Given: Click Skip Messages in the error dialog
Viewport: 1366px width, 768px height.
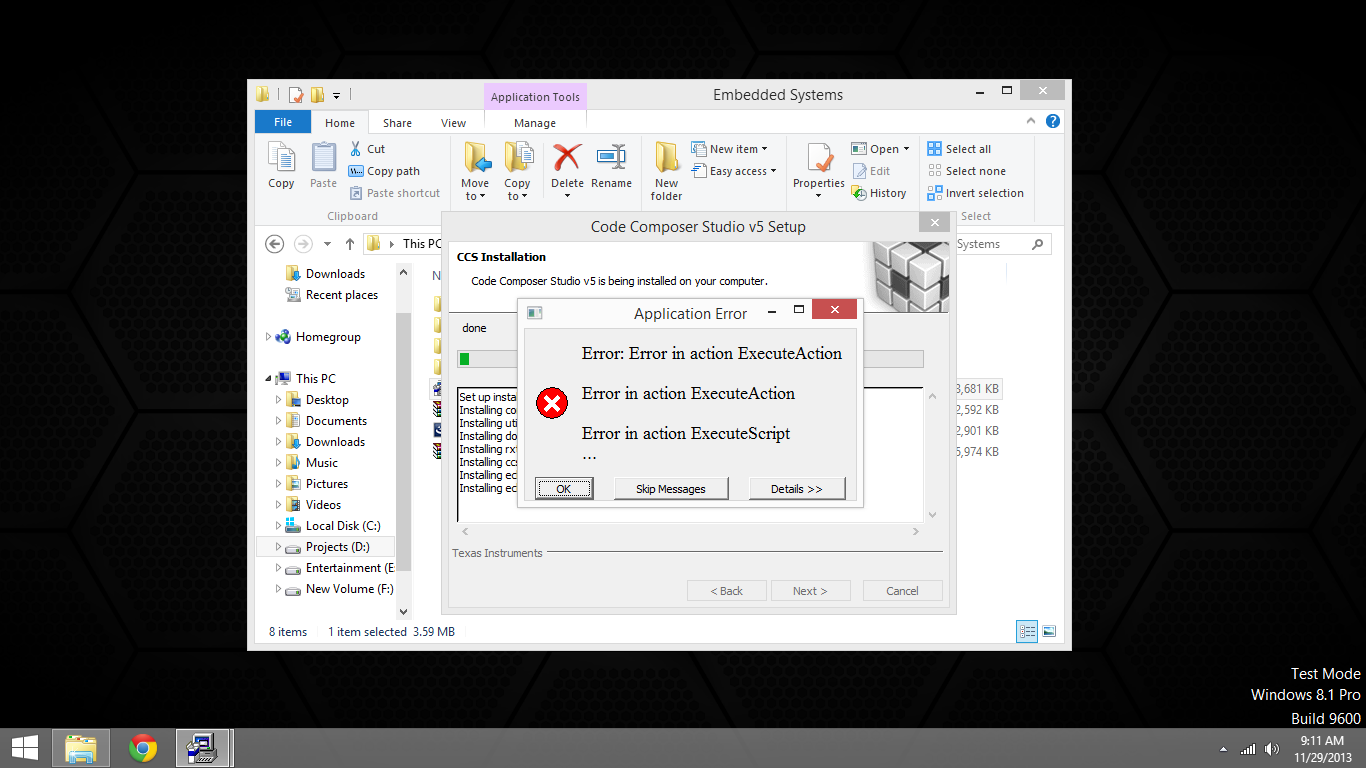Looking at the screenshot, I should pos(671,489).
